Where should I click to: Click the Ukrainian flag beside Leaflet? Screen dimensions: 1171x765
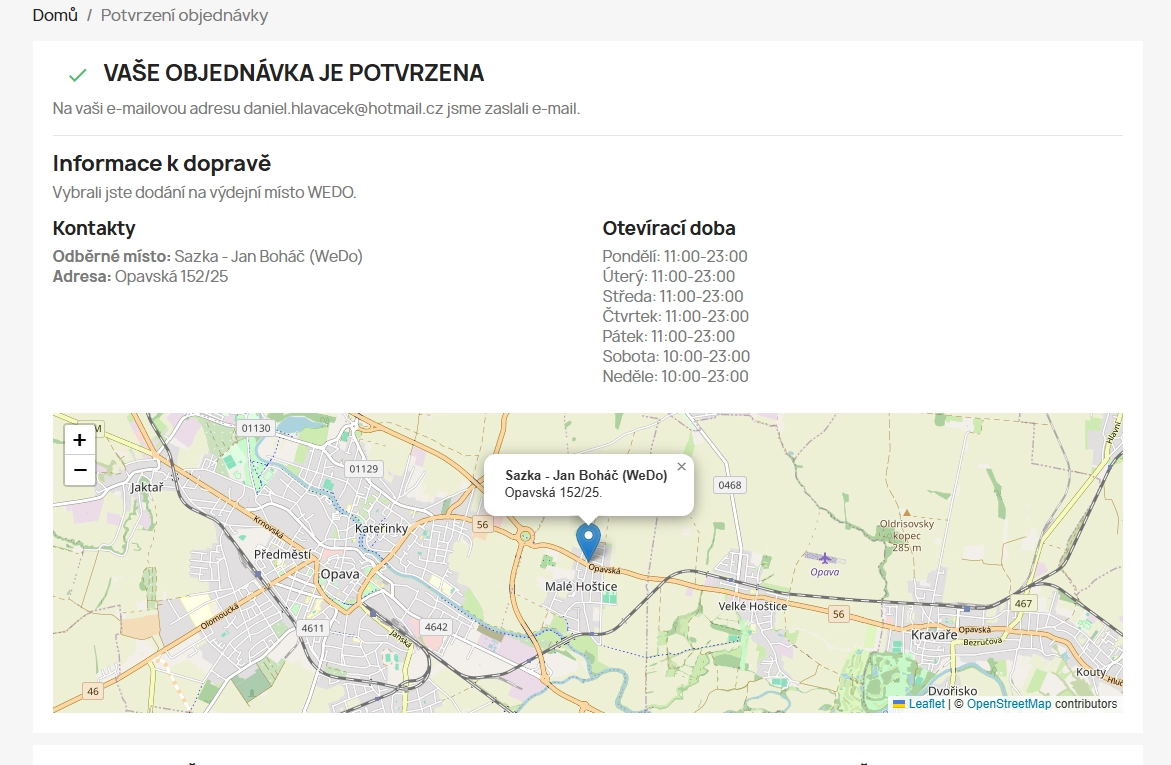[x=899, y=704]
